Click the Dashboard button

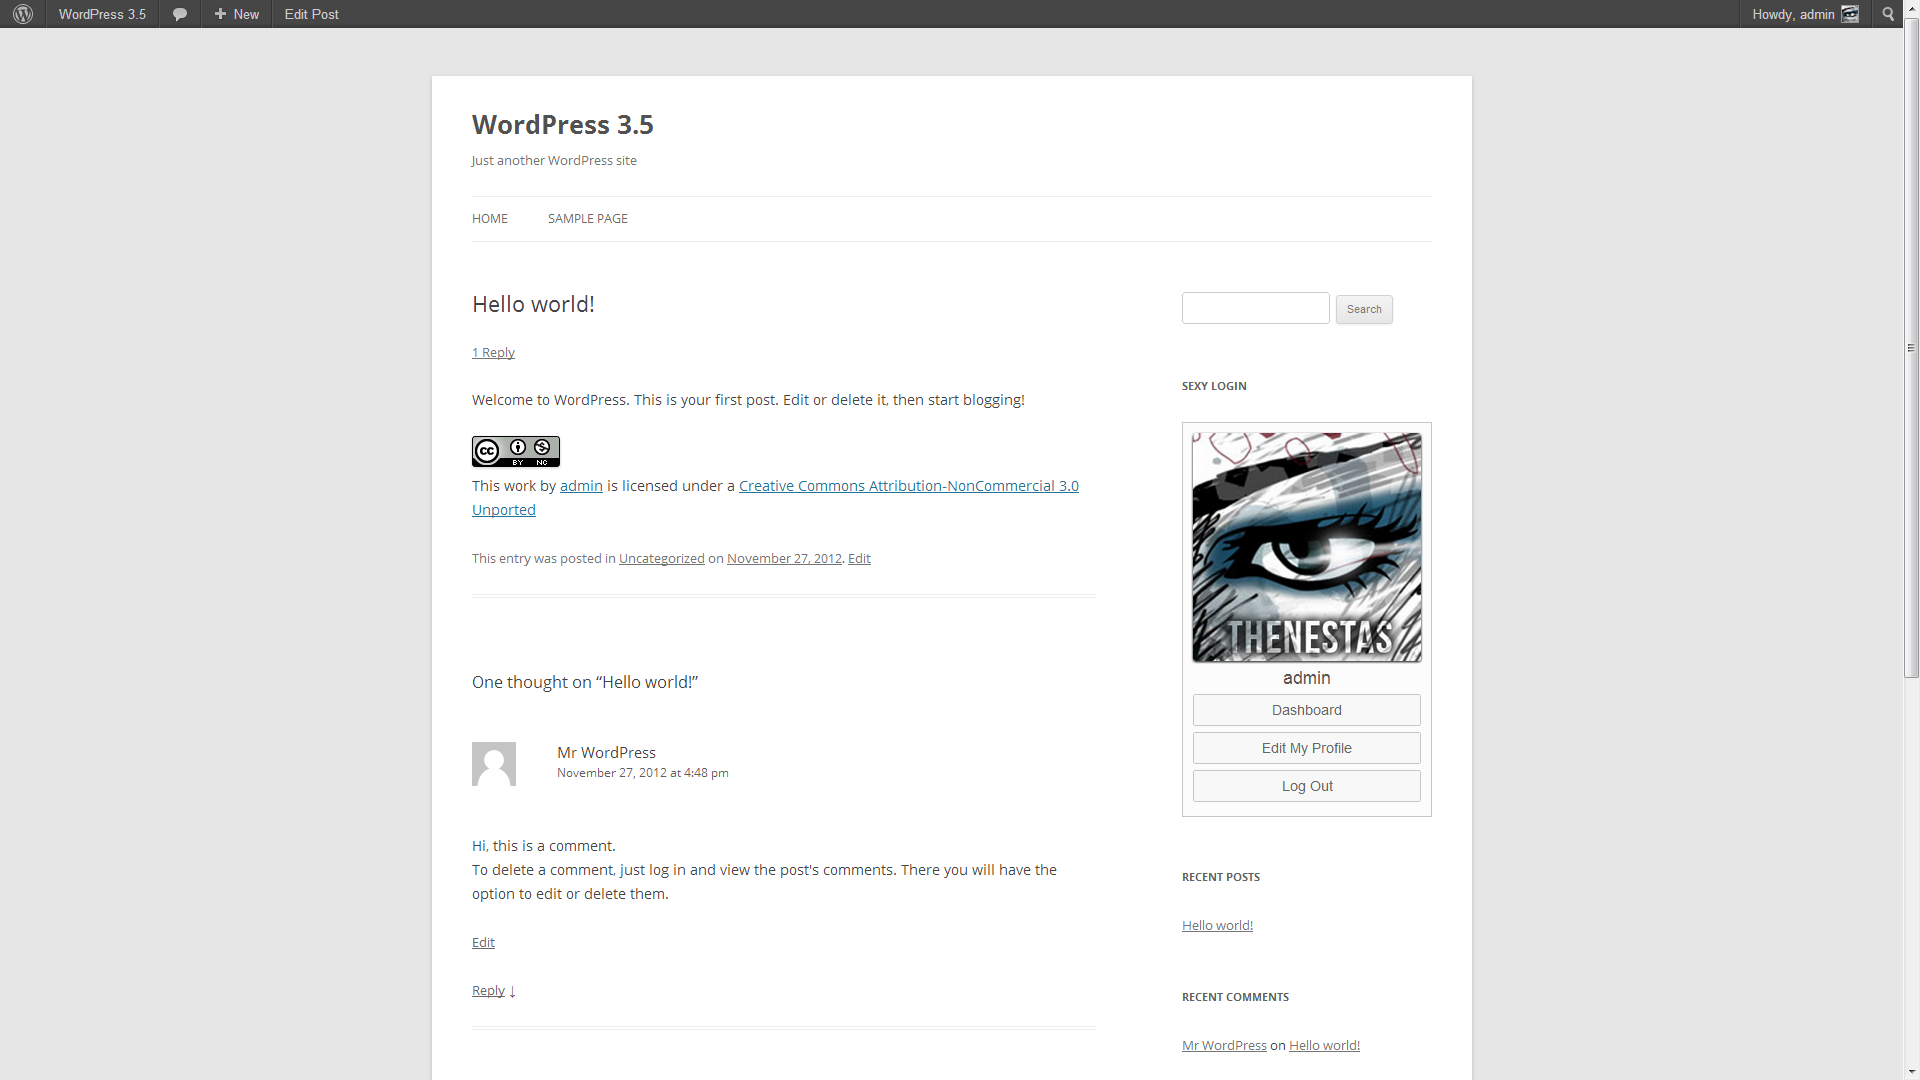coord(1307,710)
